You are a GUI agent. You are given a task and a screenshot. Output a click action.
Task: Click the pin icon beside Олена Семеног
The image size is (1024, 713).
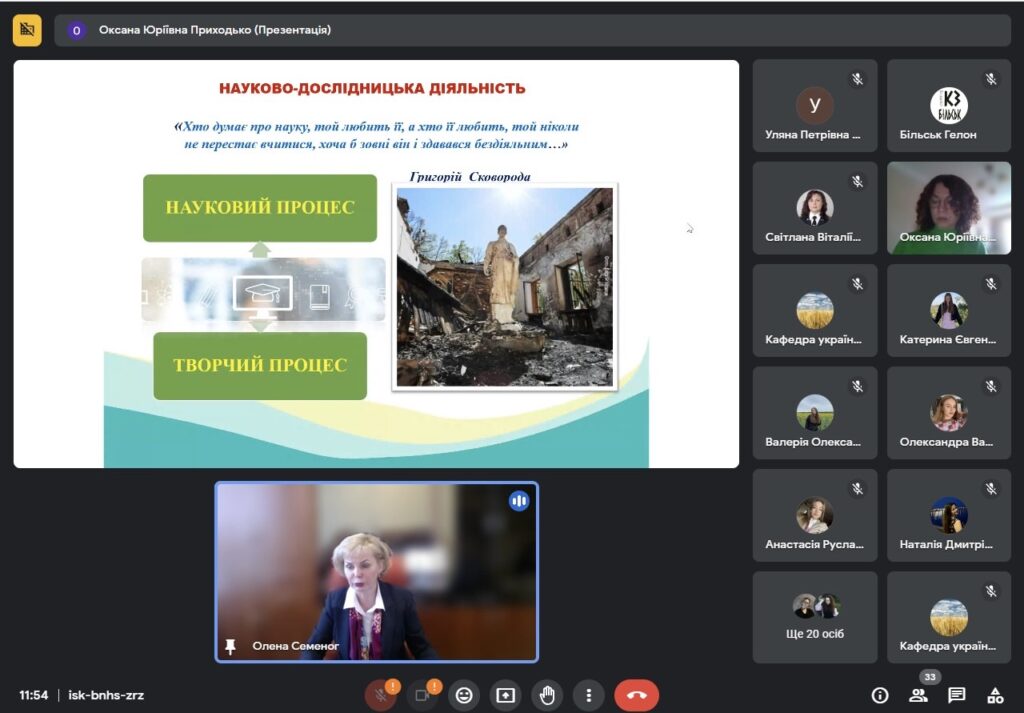(x=231, y=646)
